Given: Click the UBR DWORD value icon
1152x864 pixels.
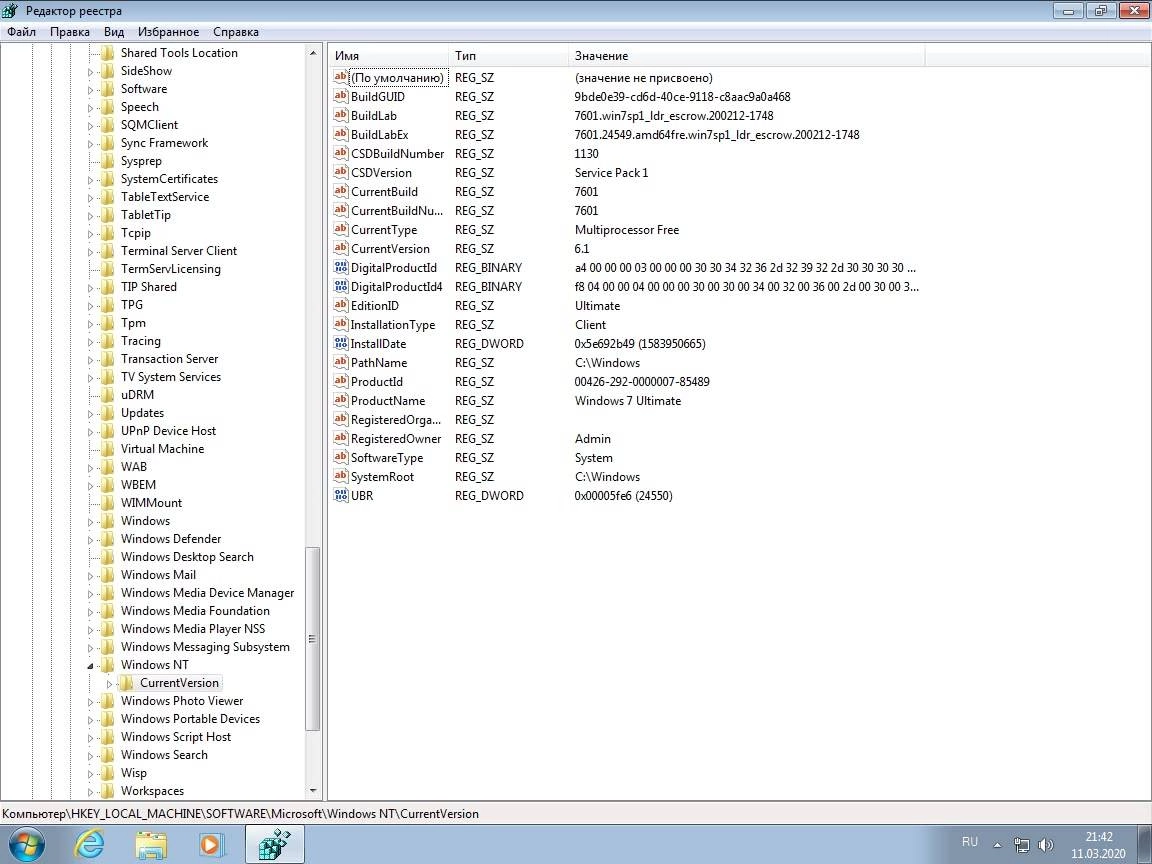Looking at the screenshot, I should (x=340, y=495).
